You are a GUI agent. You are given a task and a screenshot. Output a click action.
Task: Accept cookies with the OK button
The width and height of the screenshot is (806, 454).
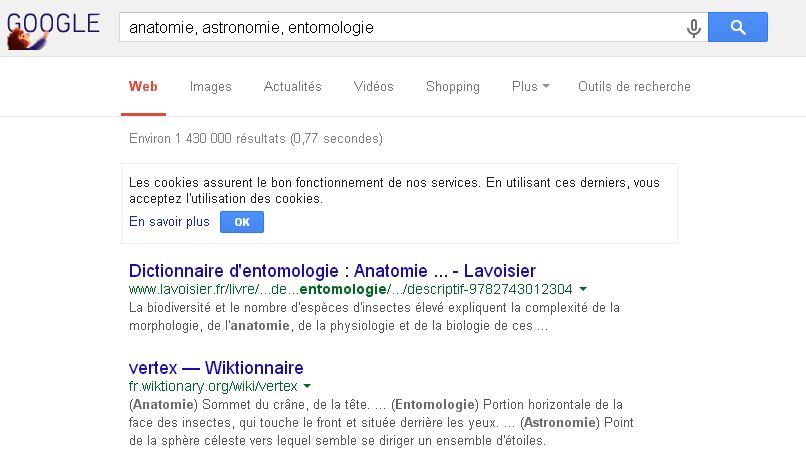point(242,222)
